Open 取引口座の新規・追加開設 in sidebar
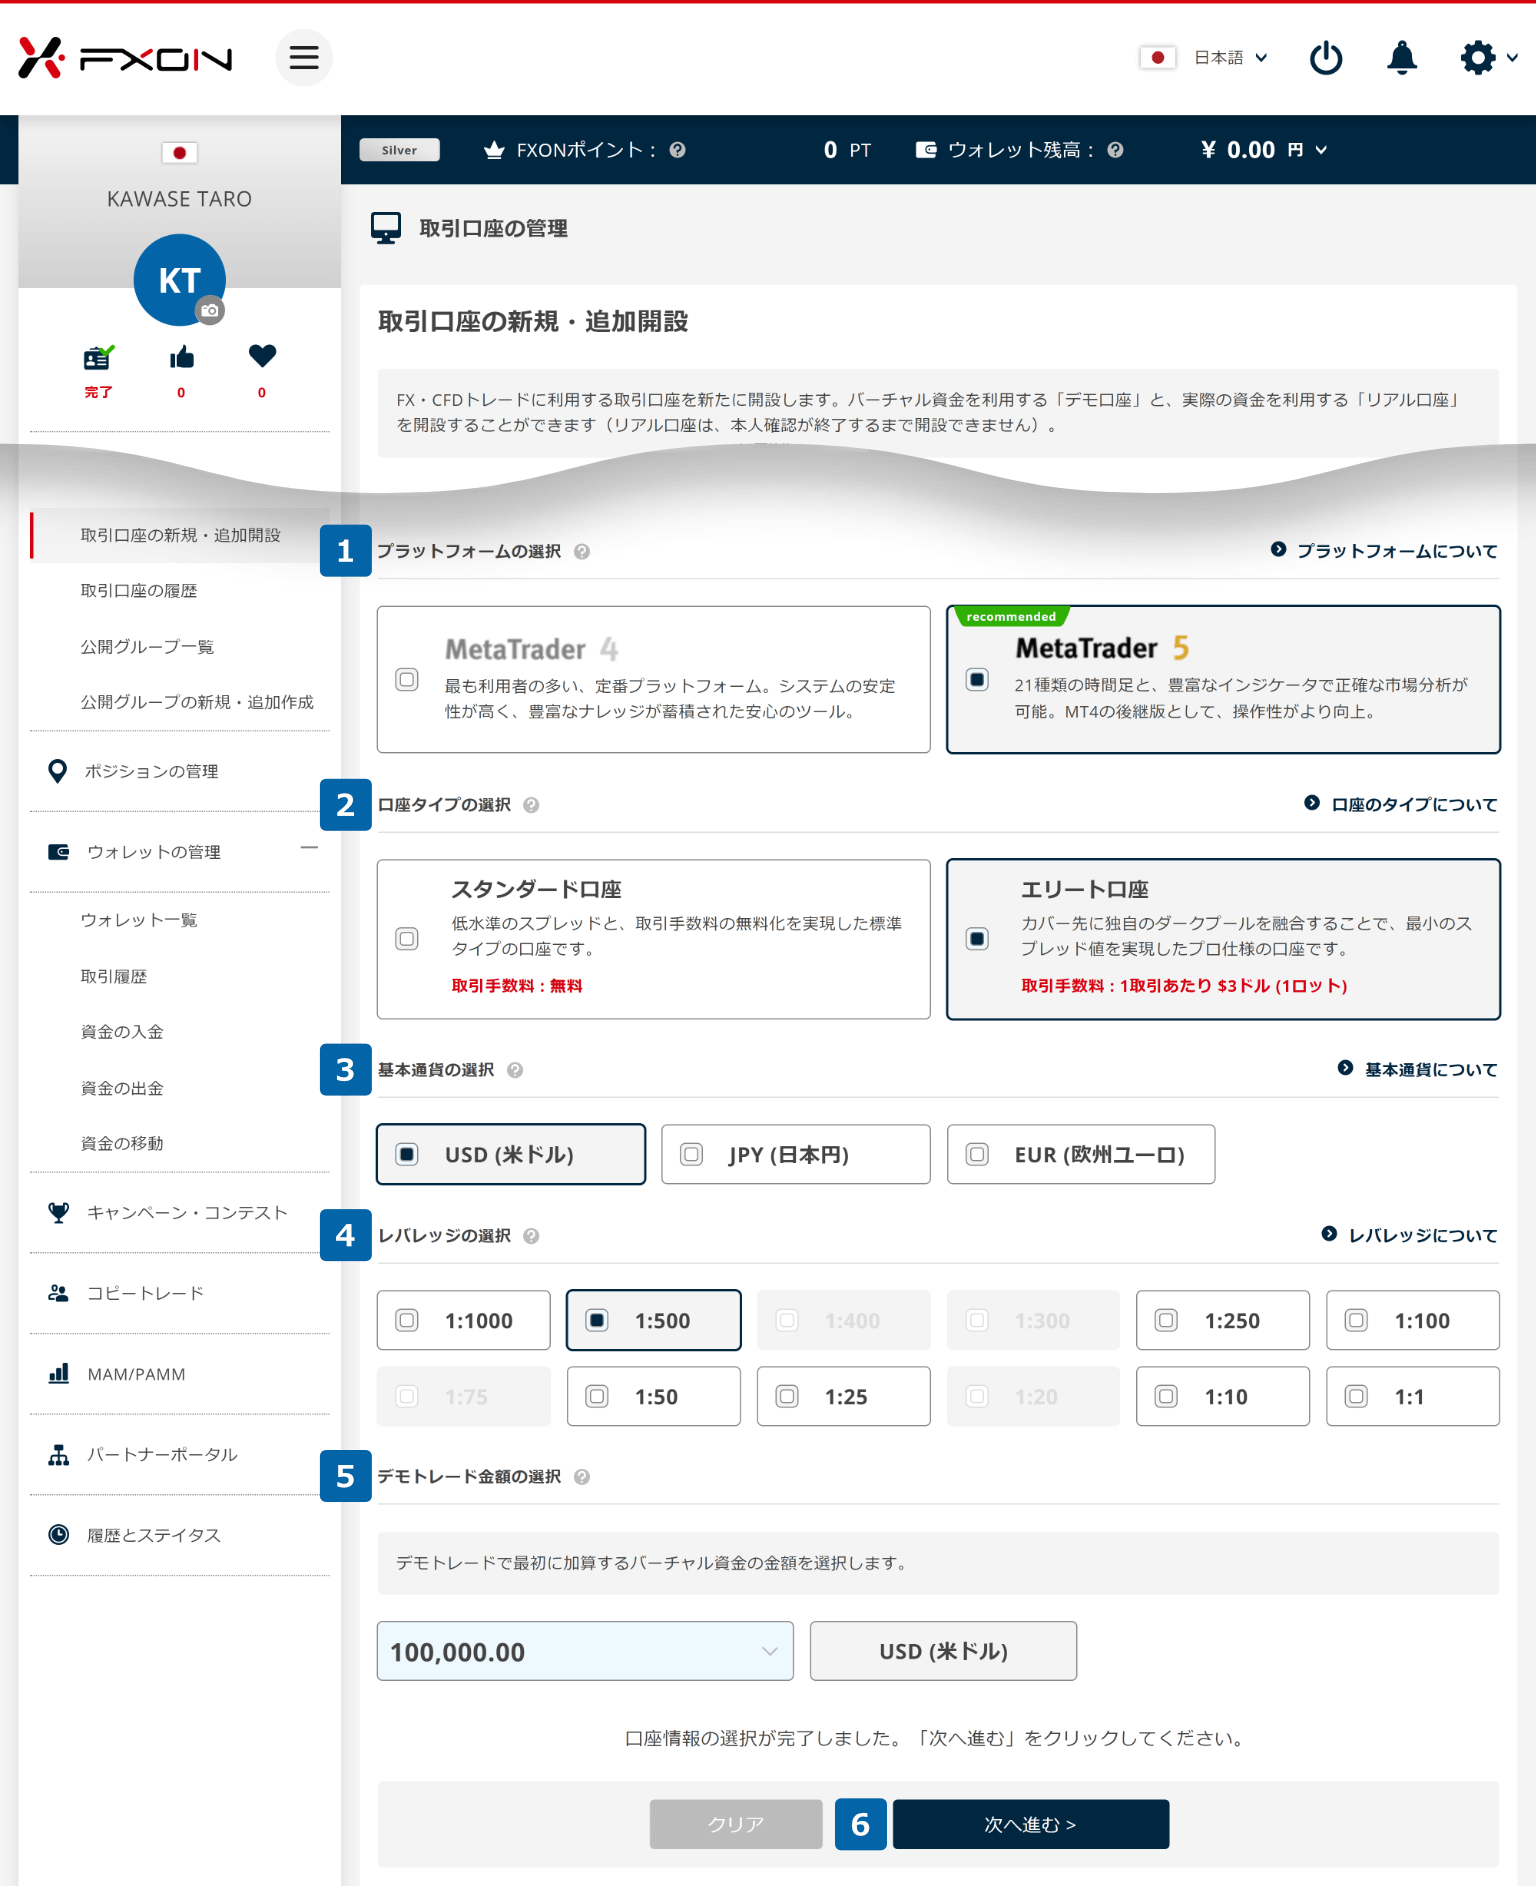This screenshot has width=1536, height=1886. (x=180, y=535)
